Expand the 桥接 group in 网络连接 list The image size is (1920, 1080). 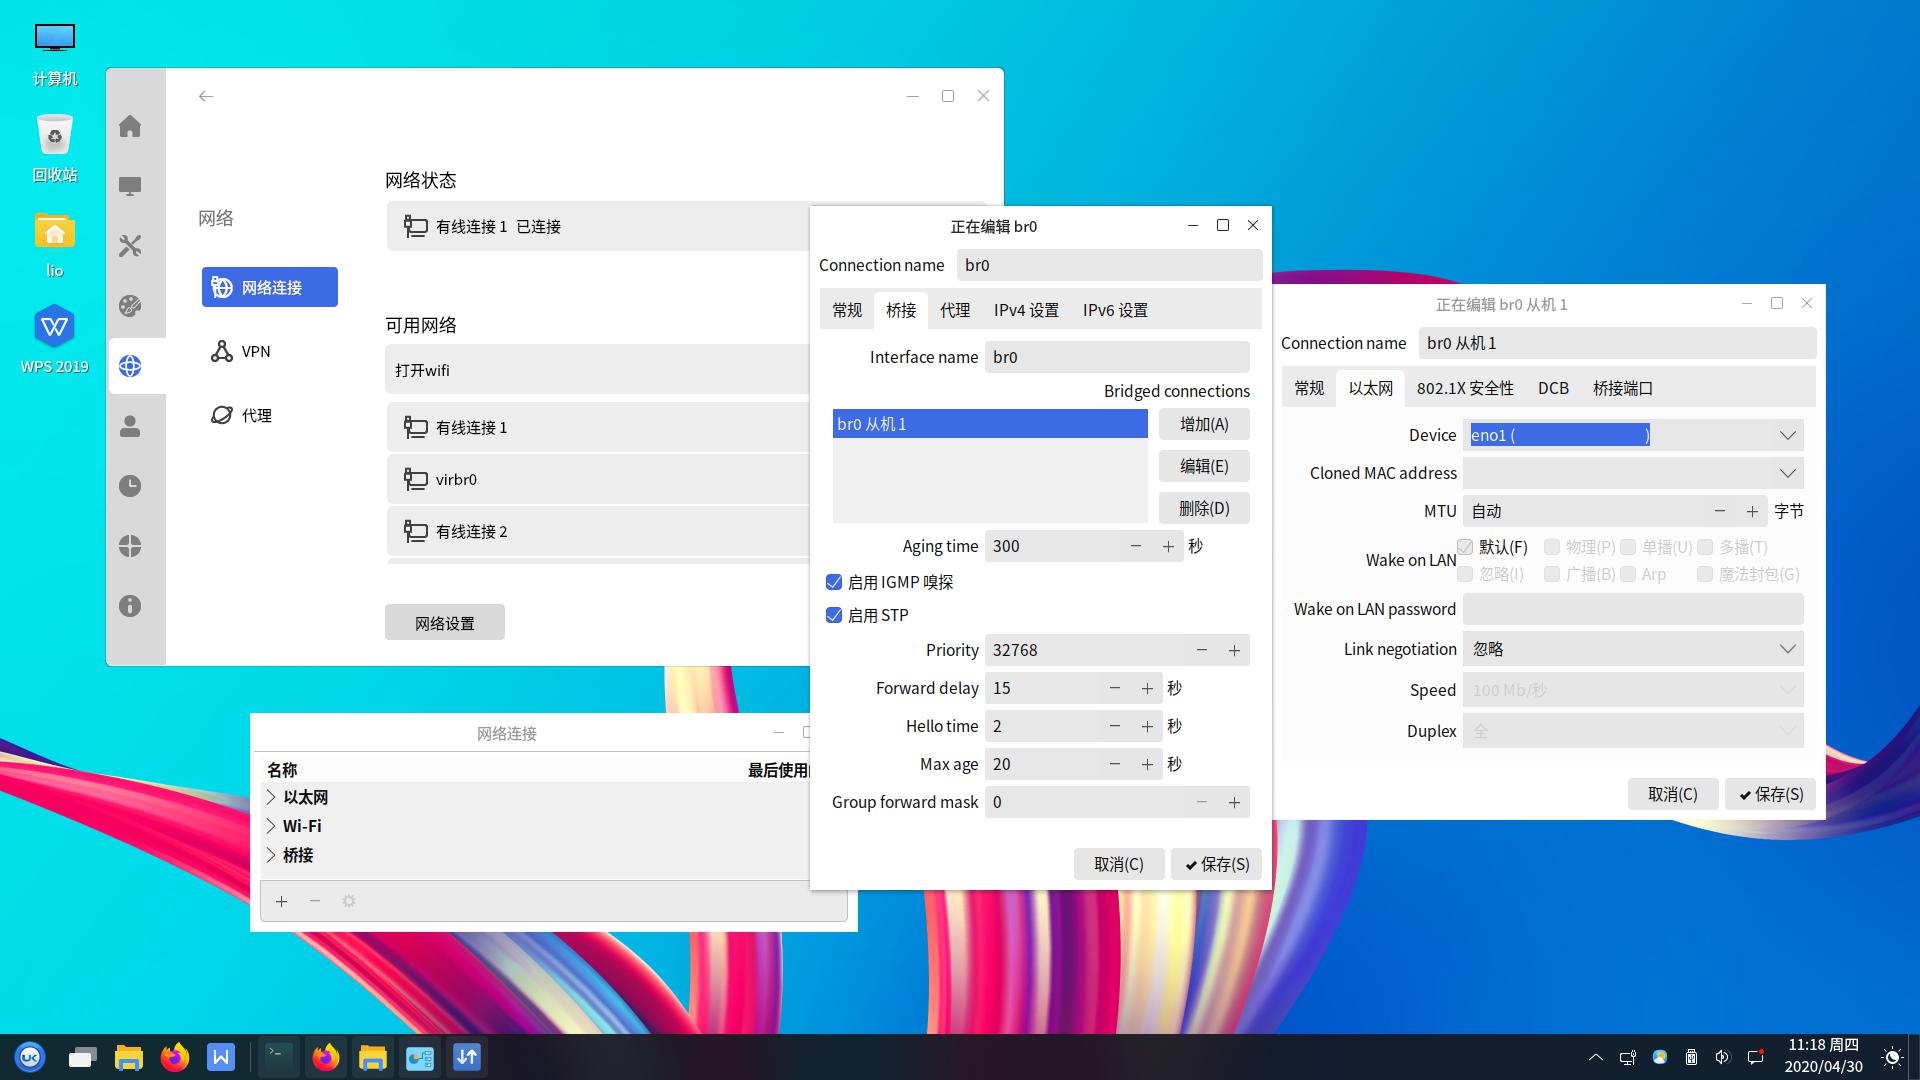tap(271, 855)
